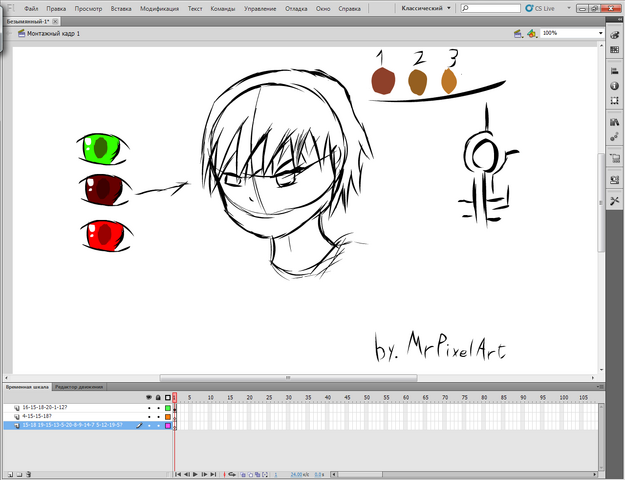Viewport: 625px width, 480px height.
Task: Open the Swatches panel icon
Action: pyautogui.click(x=614, y=50)
